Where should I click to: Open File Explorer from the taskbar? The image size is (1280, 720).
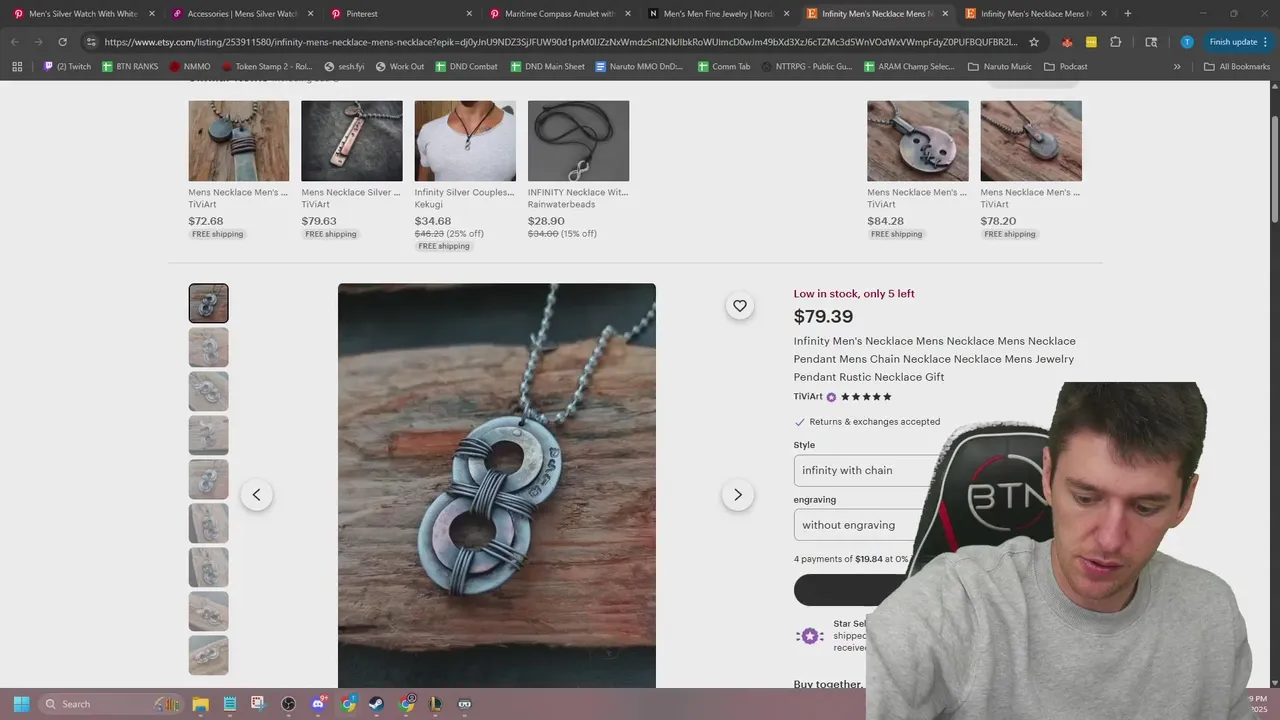coord(200,704)
